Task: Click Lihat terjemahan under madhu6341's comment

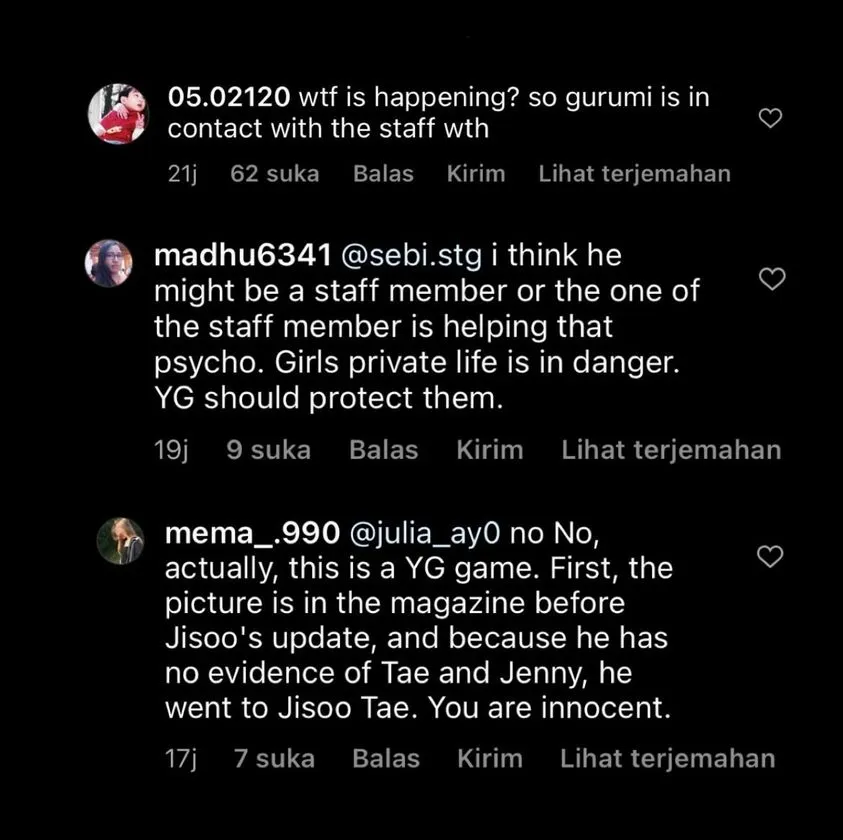Action: click(671, 450)
